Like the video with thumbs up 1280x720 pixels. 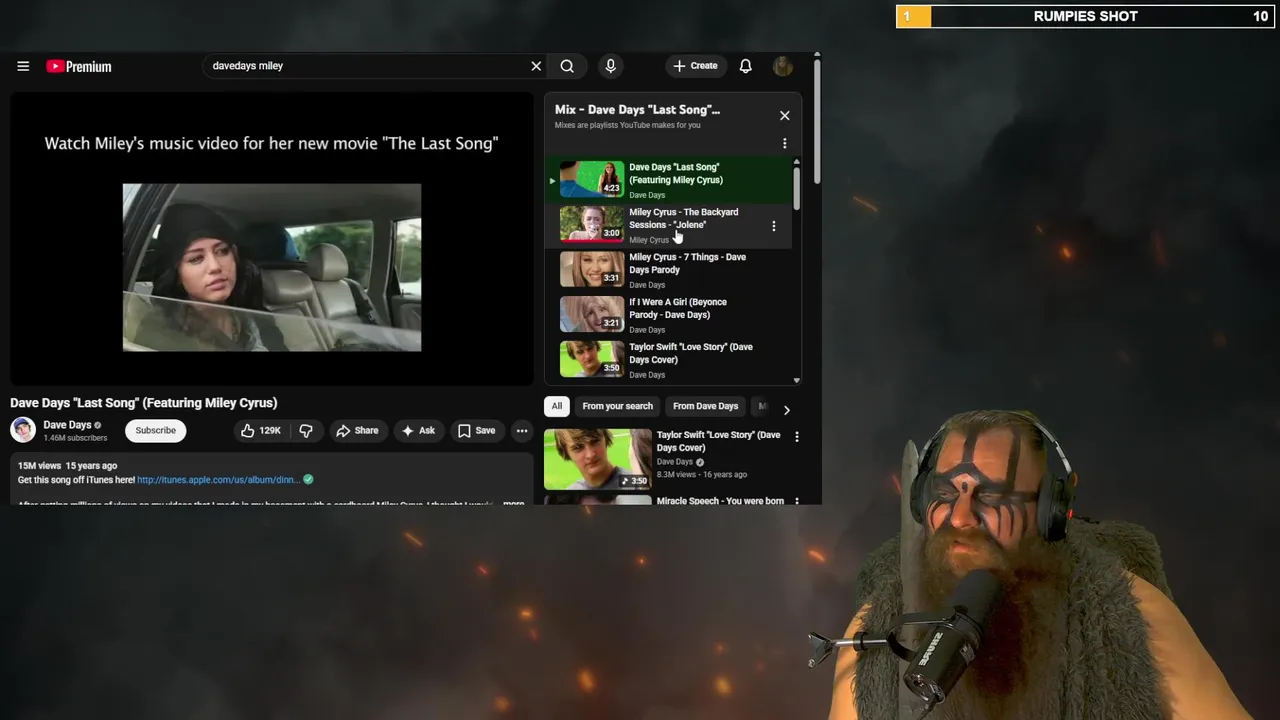(261, 430)
